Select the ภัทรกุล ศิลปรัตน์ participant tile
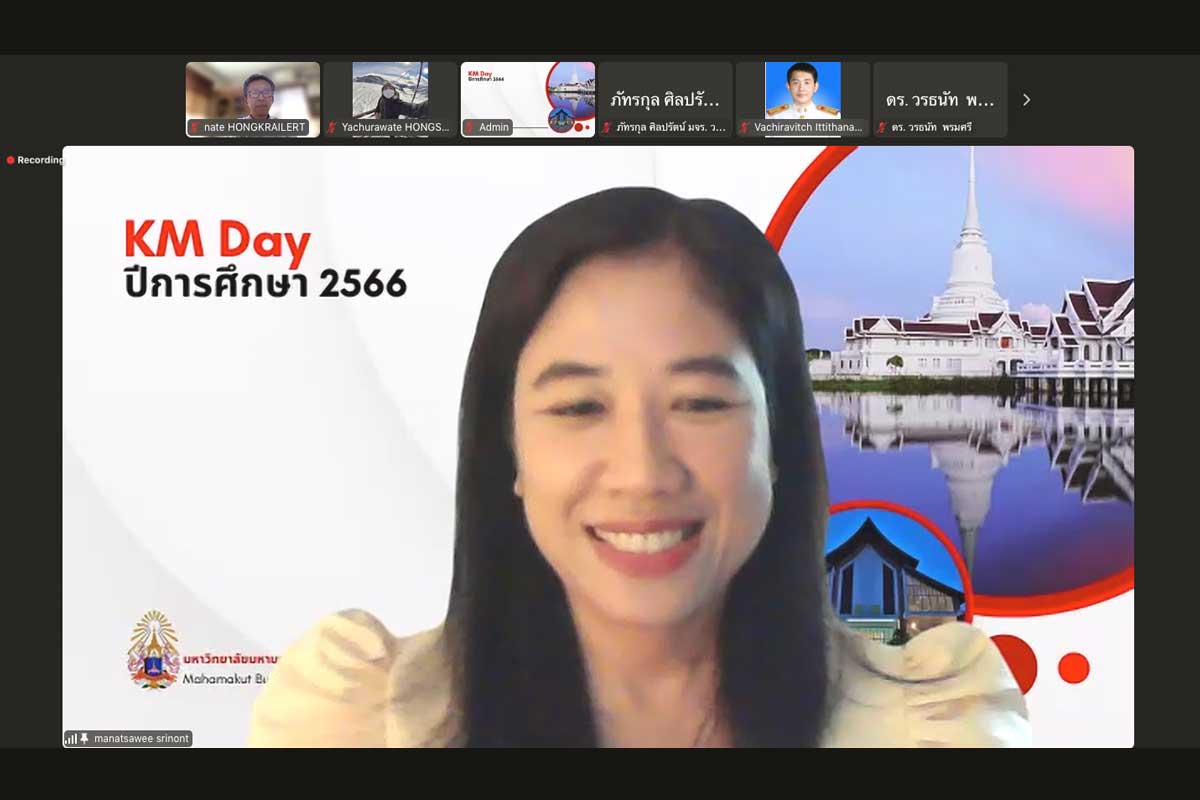Screen dimensions: 1200x800 point(665,99)
